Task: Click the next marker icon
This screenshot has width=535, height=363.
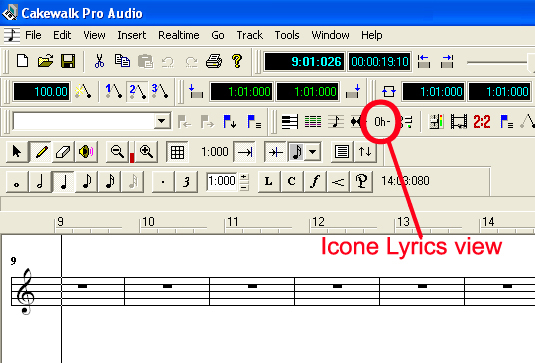Action: [x=207, y=122]
